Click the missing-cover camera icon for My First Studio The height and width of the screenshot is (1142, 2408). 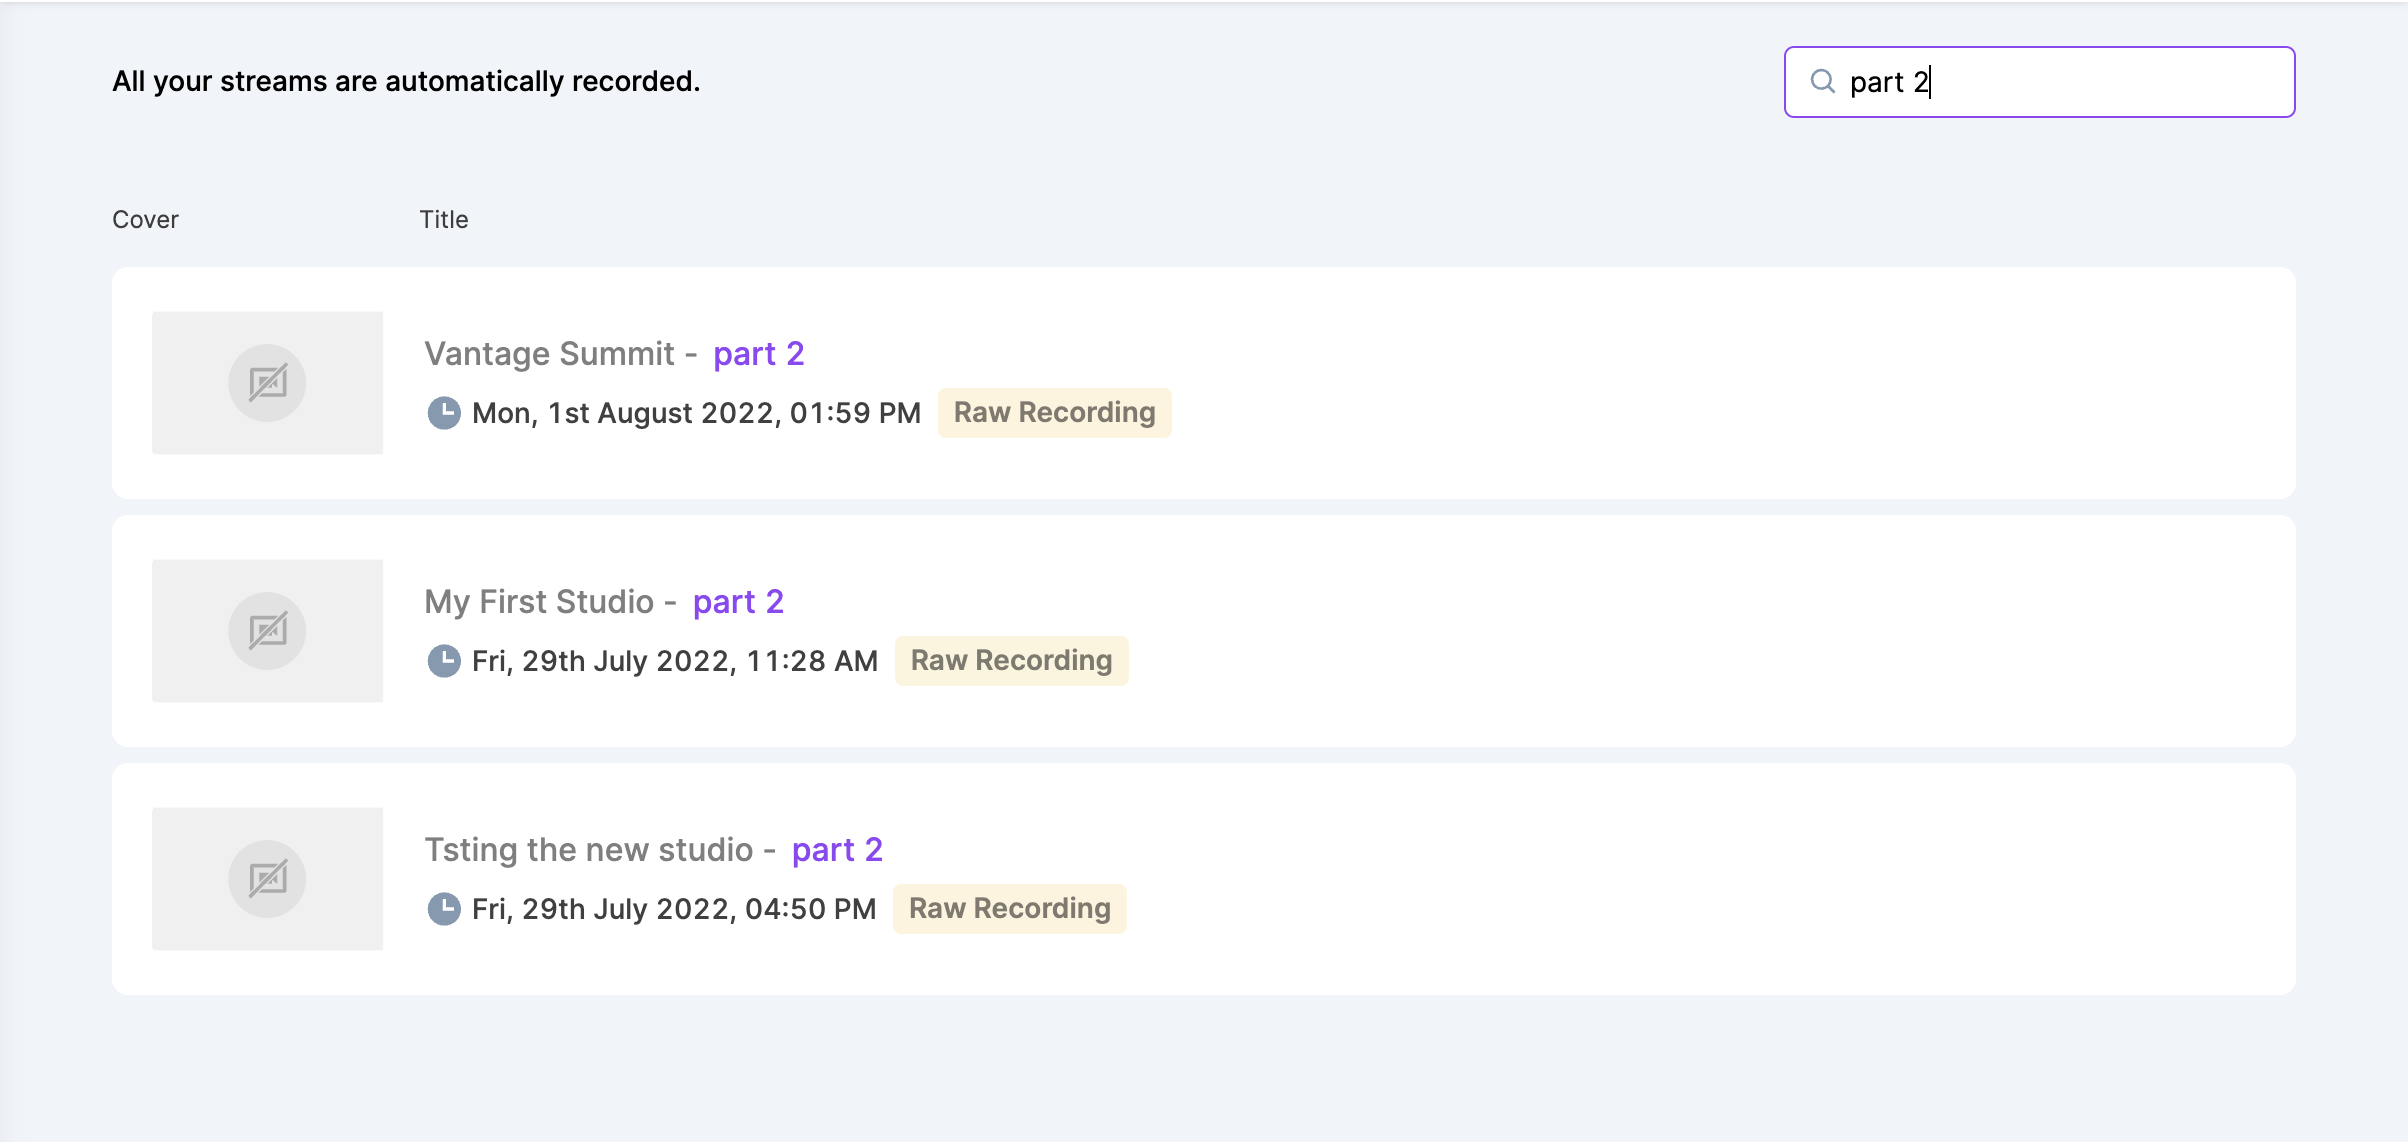pos(267,630)
